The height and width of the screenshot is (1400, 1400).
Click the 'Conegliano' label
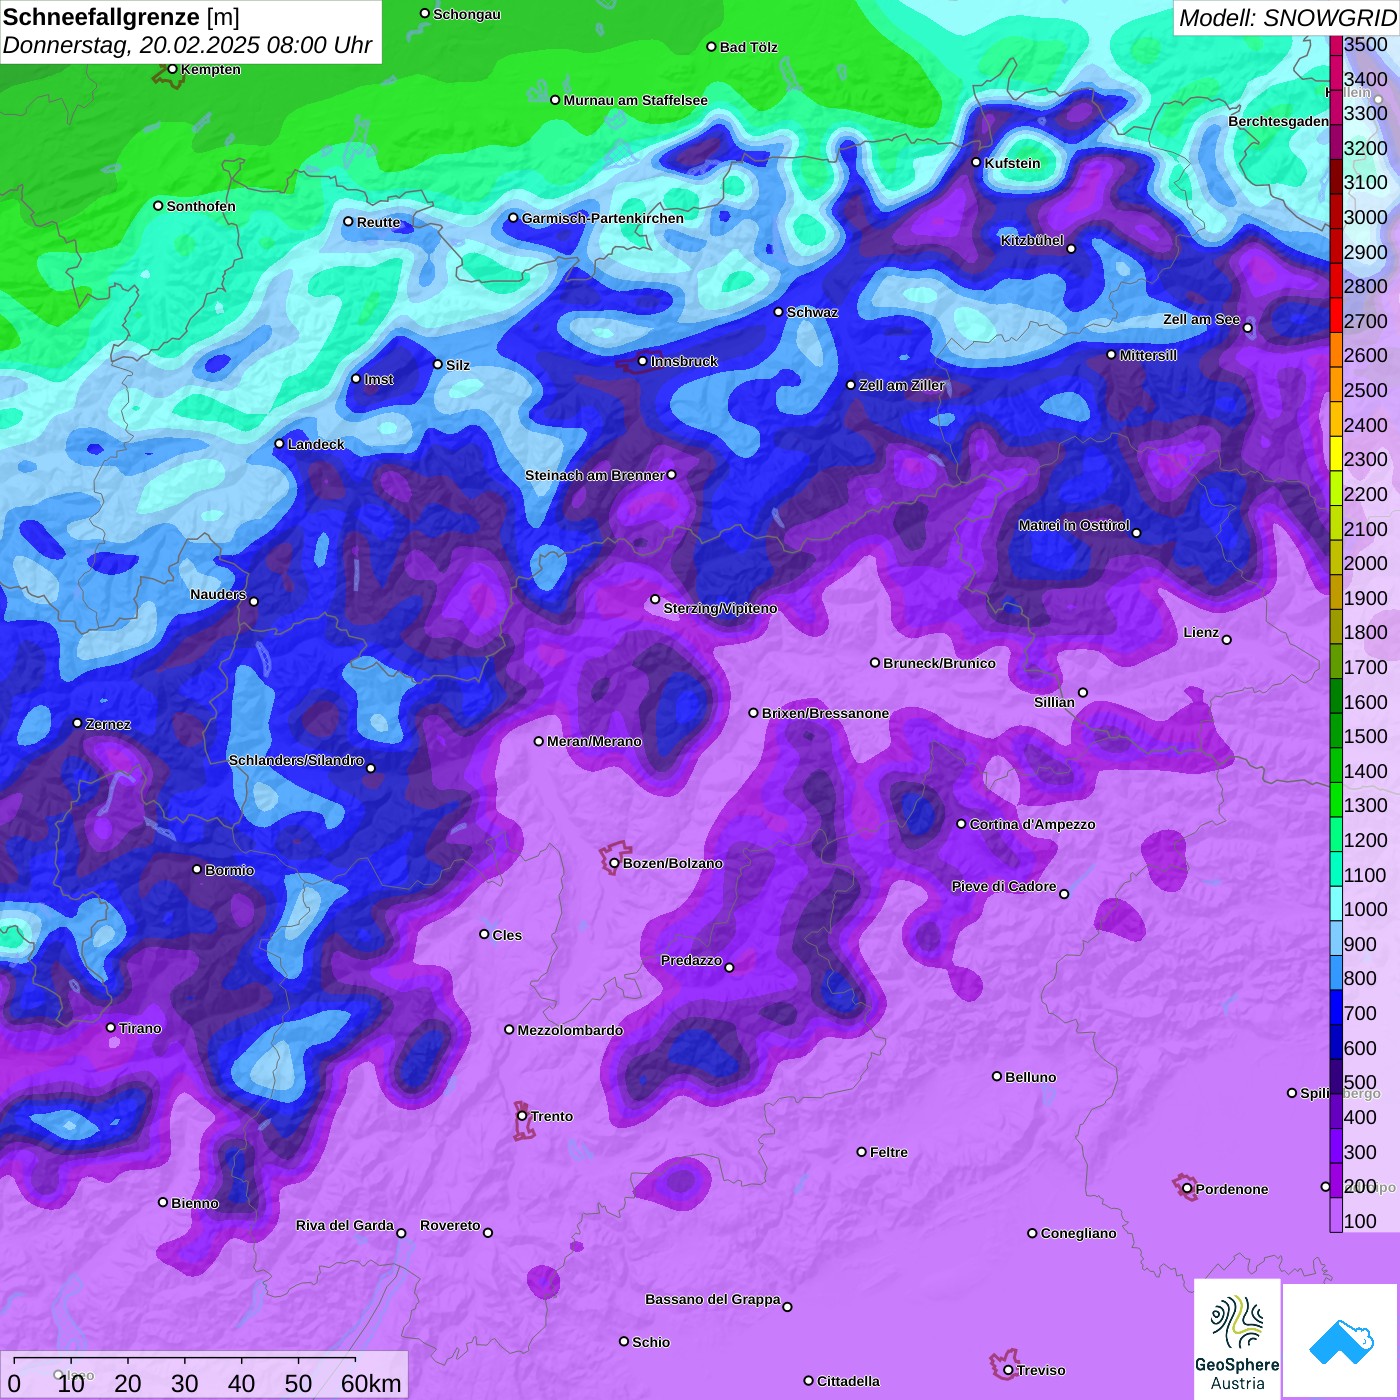tap(1078, 1233)
